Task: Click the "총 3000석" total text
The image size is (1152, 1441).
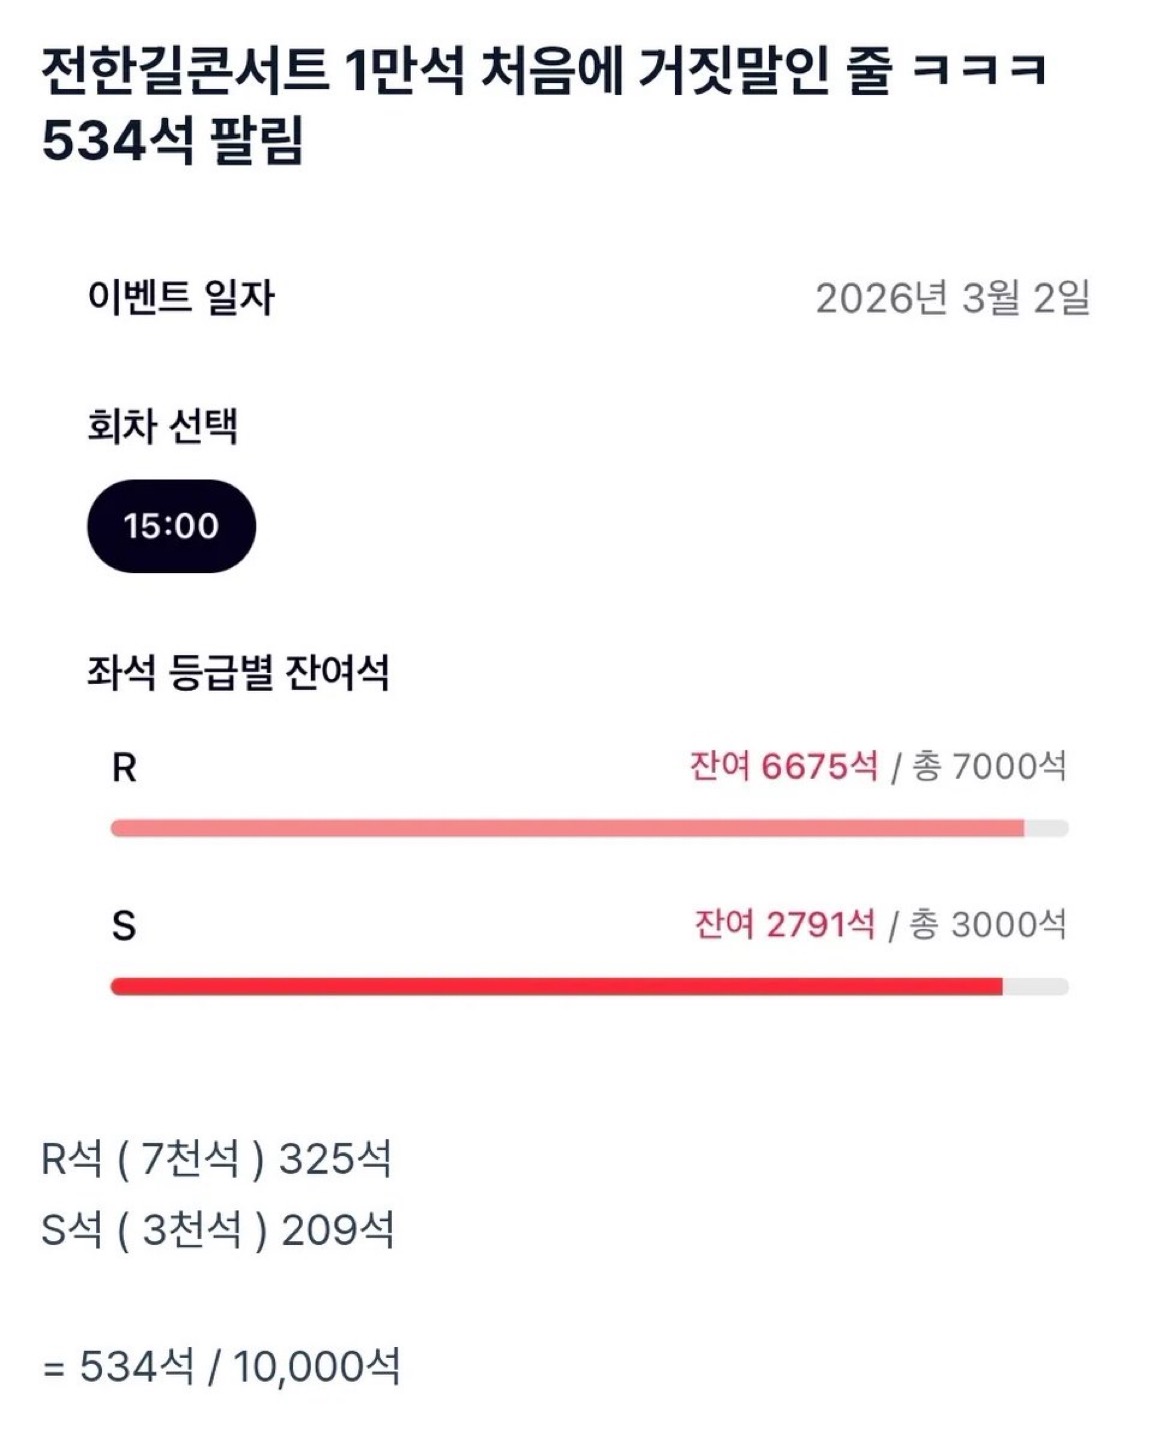Action: [988, 924]
